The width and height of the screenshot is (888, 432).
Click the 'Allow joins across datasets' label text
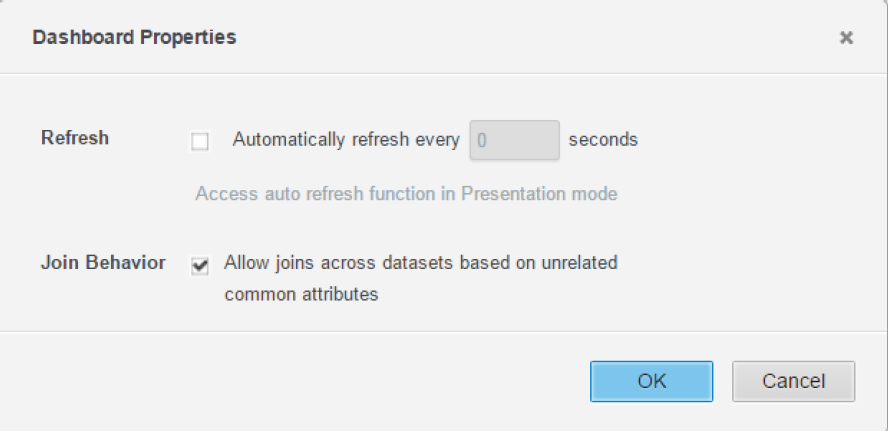click(420, 264)
